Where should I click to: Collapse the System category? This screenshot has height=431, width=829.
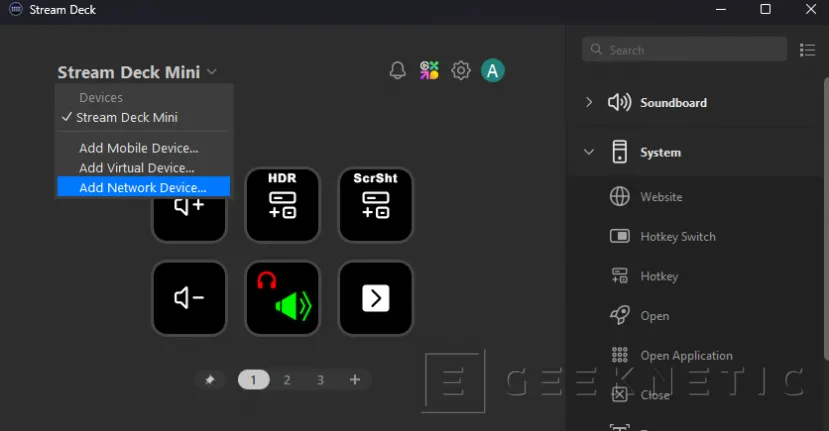(589, 152)
